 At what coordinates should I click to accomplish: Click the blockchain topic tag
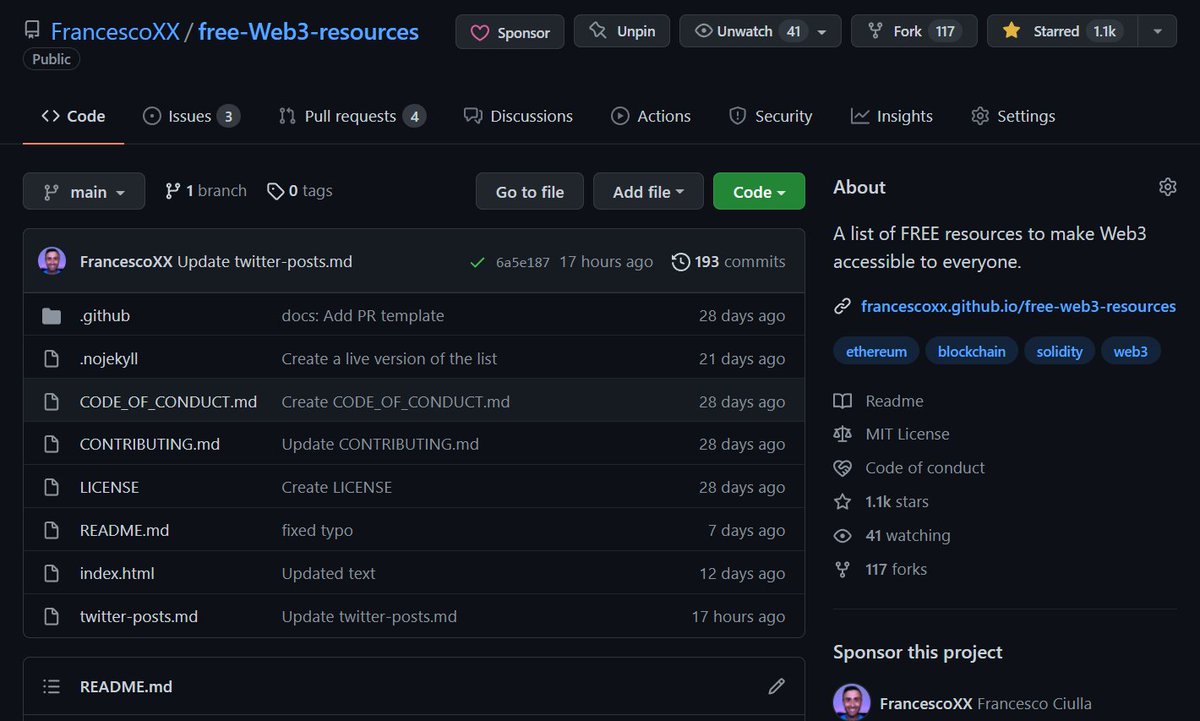tap(972, 352)
